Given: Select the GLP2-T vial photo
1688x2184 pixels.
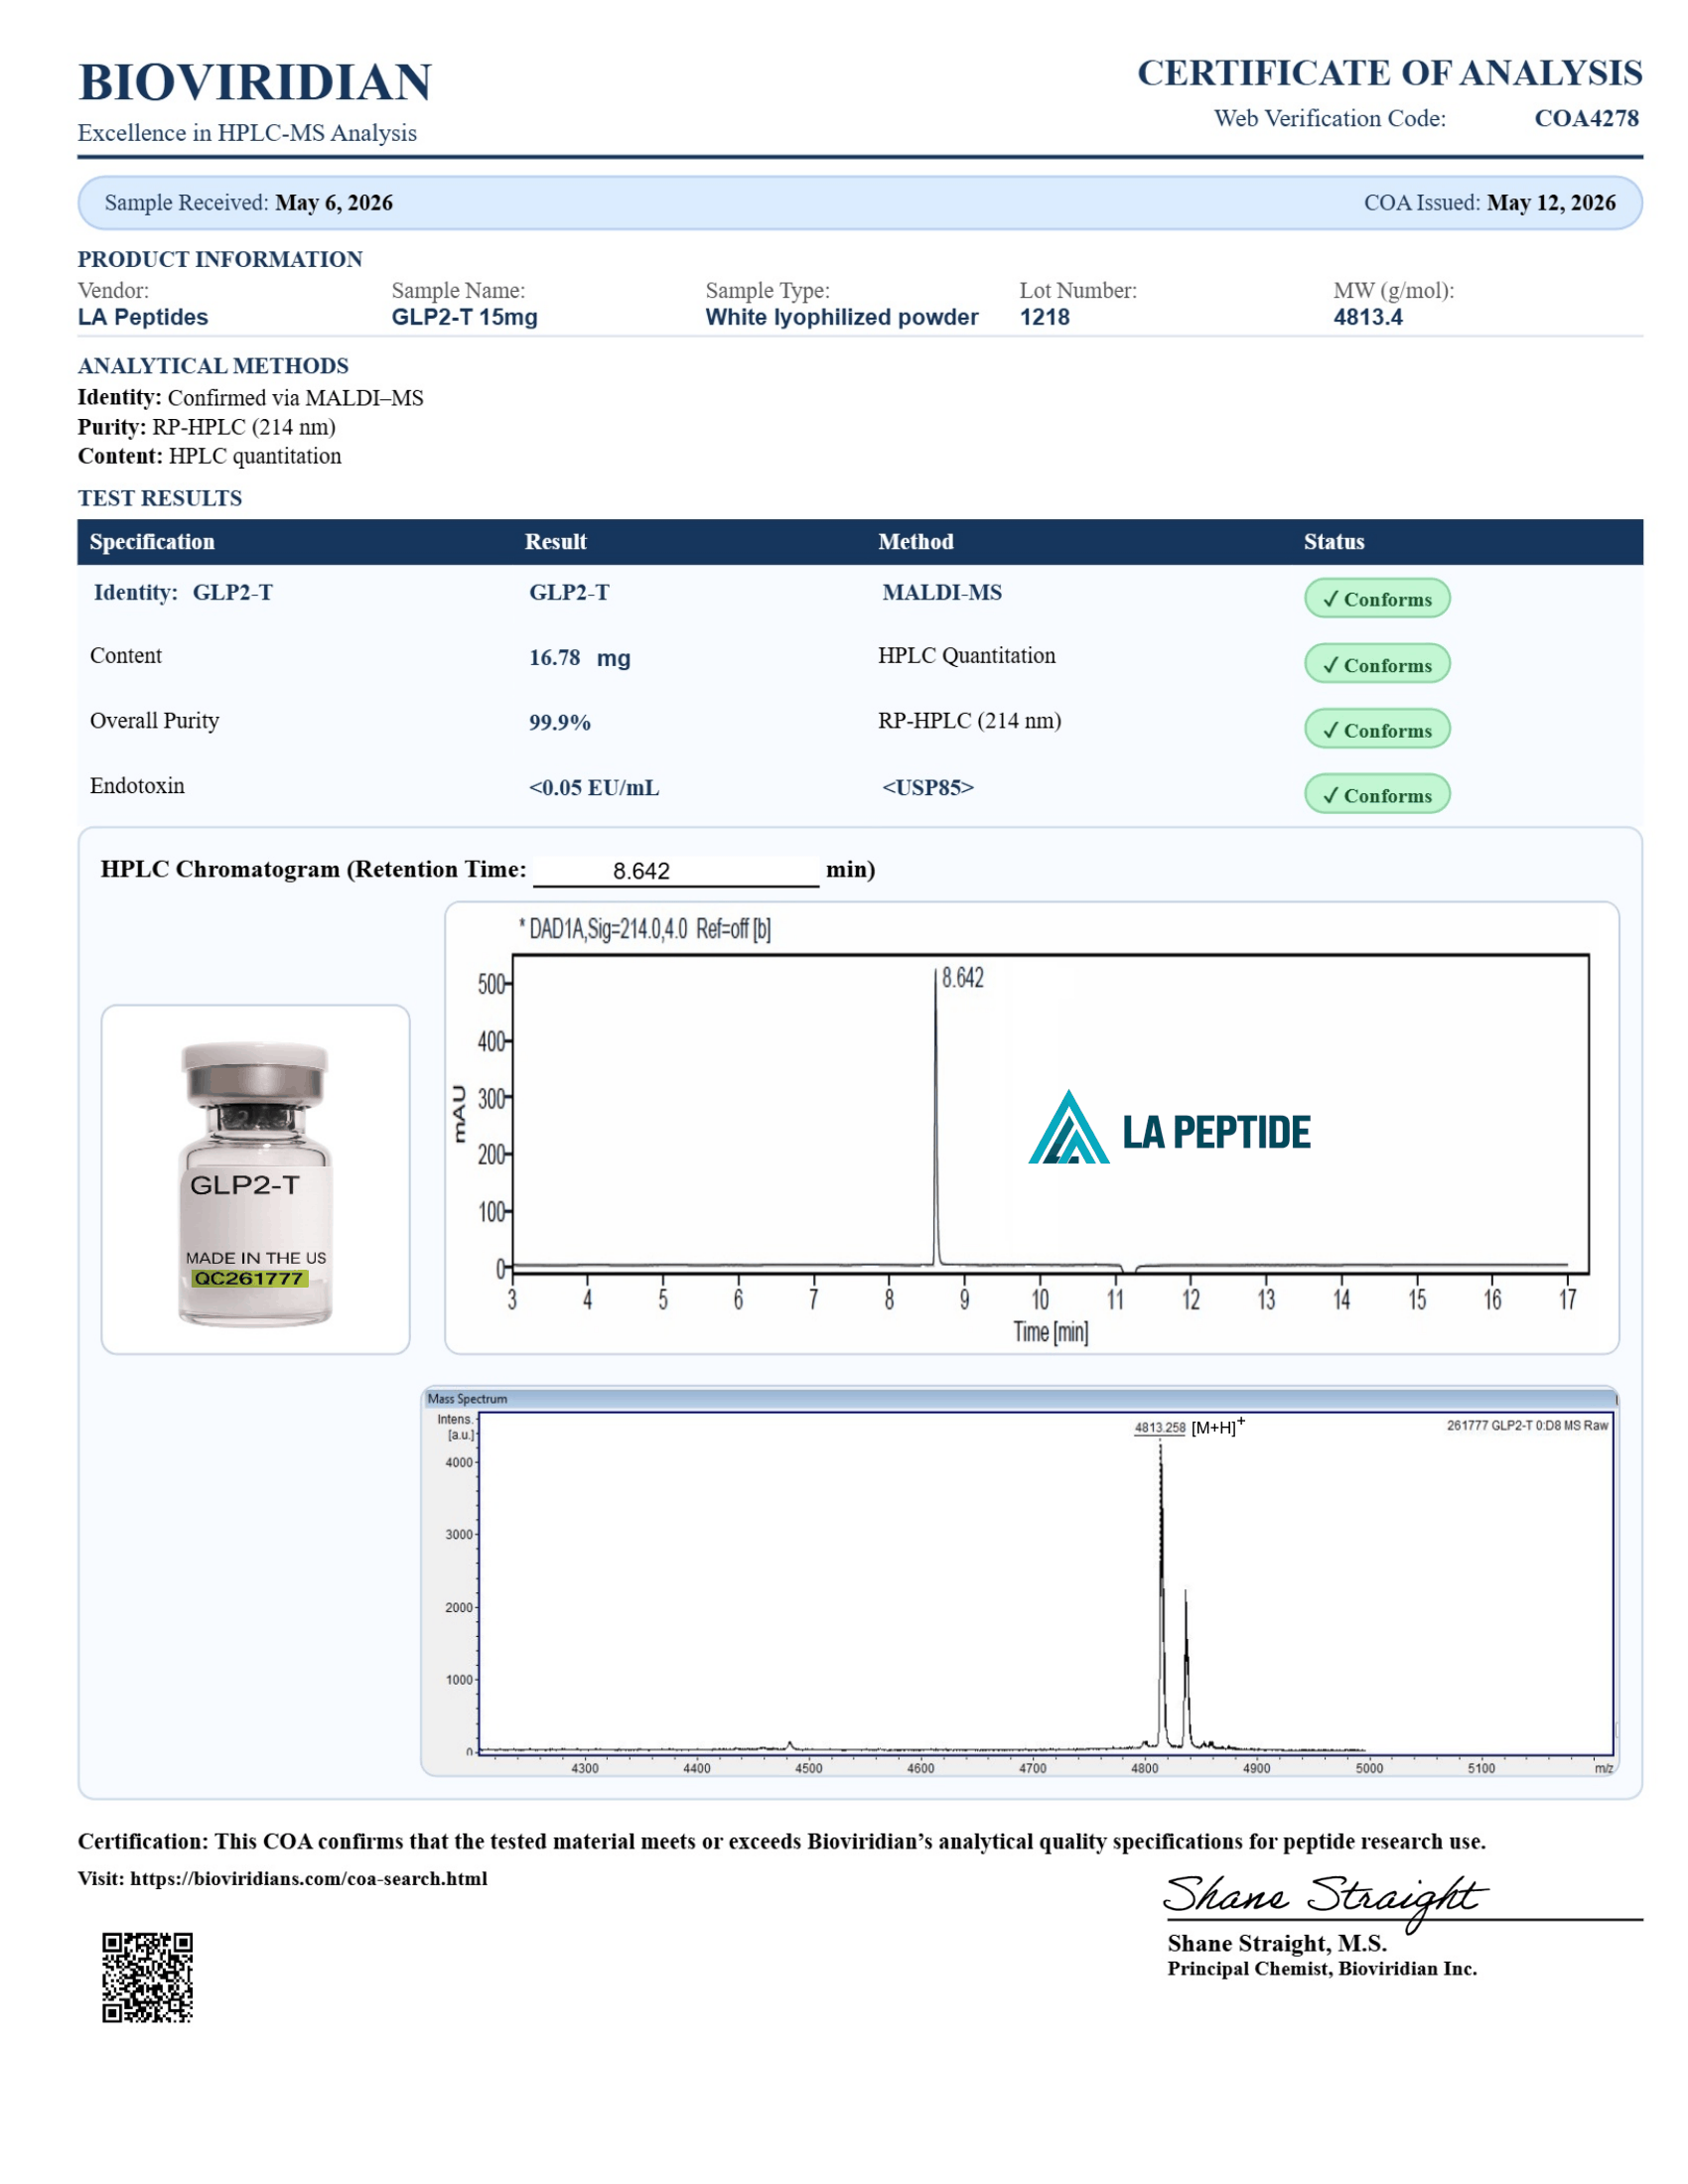Looking at the screenshot, I should 255,1183.
